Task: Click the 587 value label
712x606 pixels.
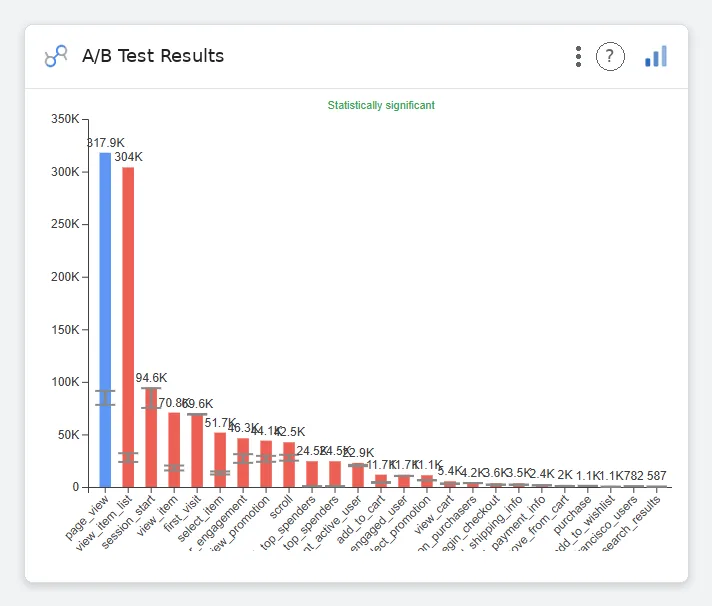Action: pos(657,476)
